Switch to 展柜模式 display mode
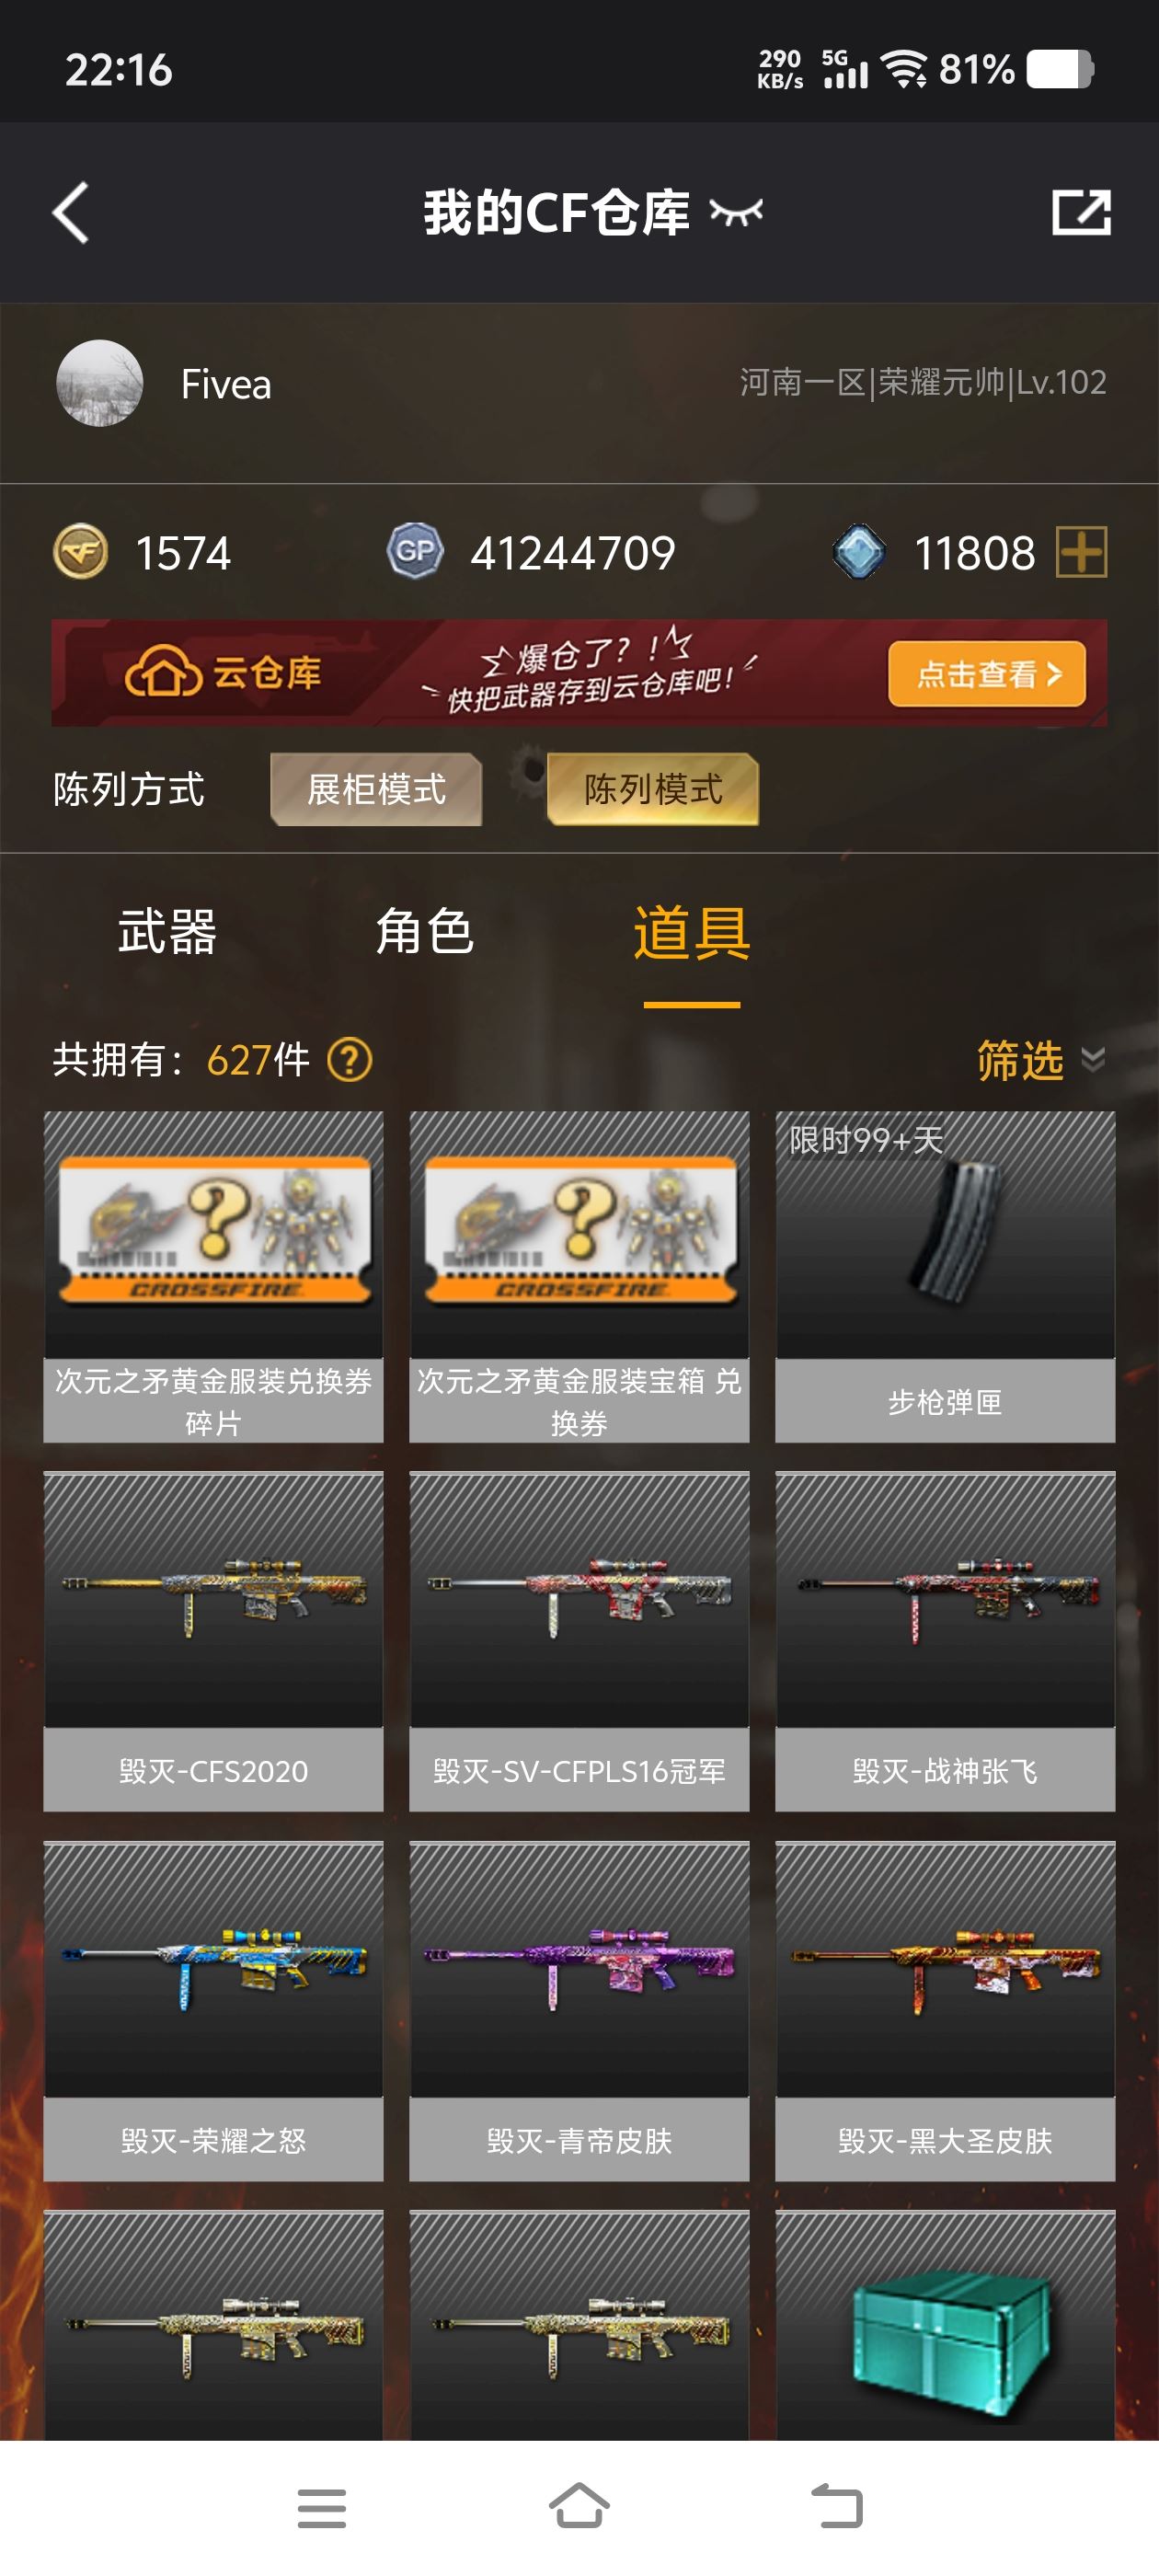The height and width of the screenshot is (2576, 1159). point(376,789)
